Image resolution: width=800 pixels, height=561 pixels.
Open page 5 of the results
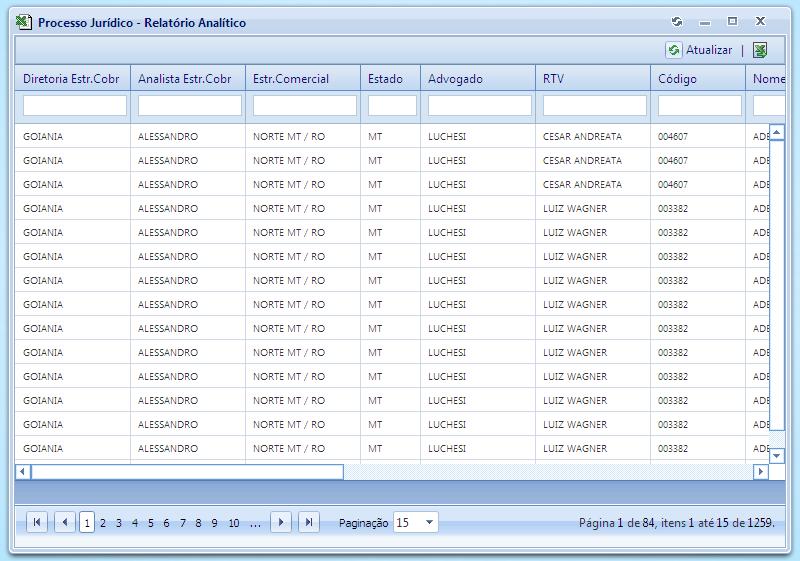150,523
